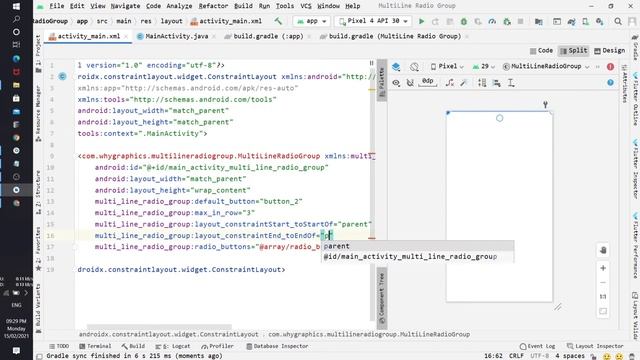Open the MultiLineRadioGroup theme dropdown
640x360 pixels.
coord(546,66)
